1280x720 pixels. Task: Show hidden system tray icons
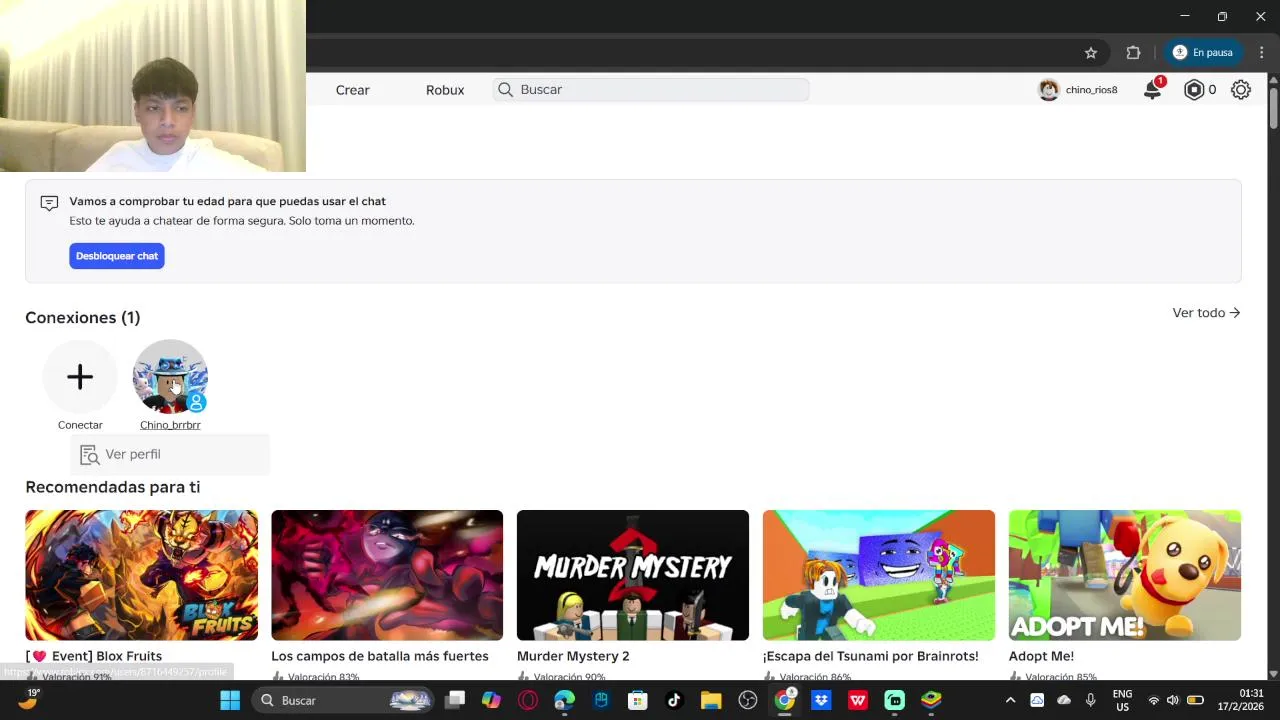tap(1010, 700)
